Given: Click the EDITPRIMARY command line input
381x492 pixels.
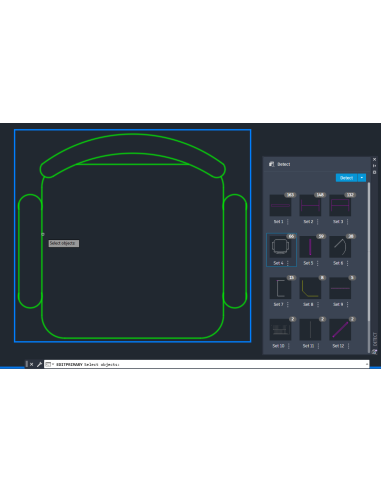Looking at the screenshot, I should point(207,364).
